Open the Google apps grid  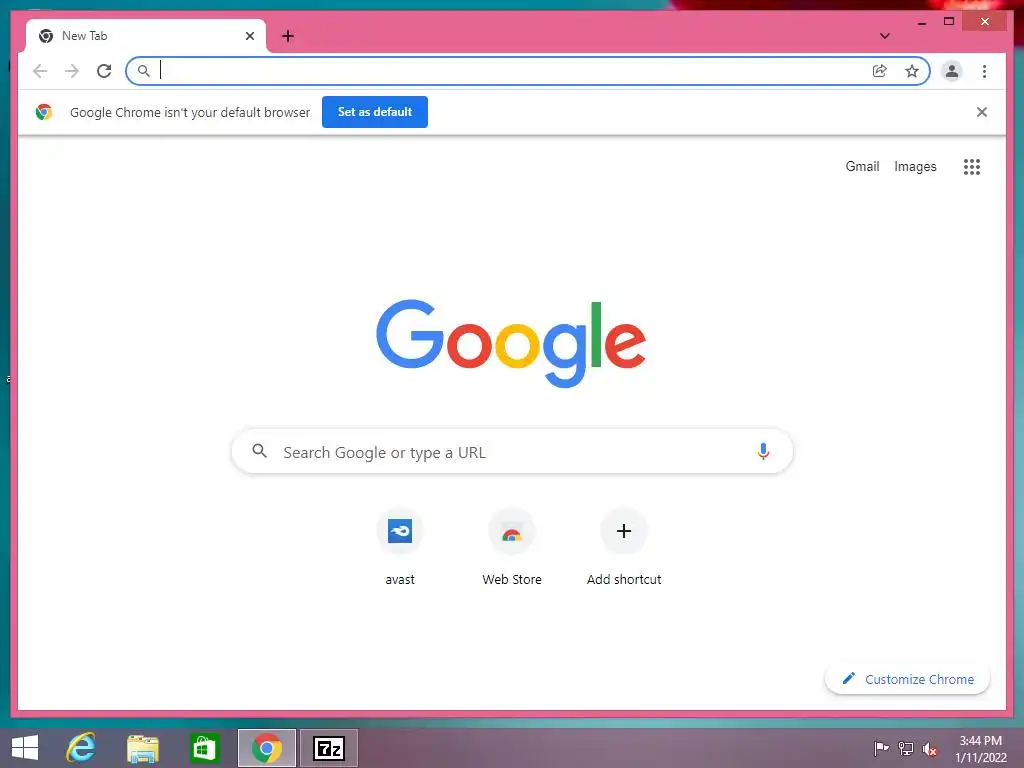[x=972, y=167]
